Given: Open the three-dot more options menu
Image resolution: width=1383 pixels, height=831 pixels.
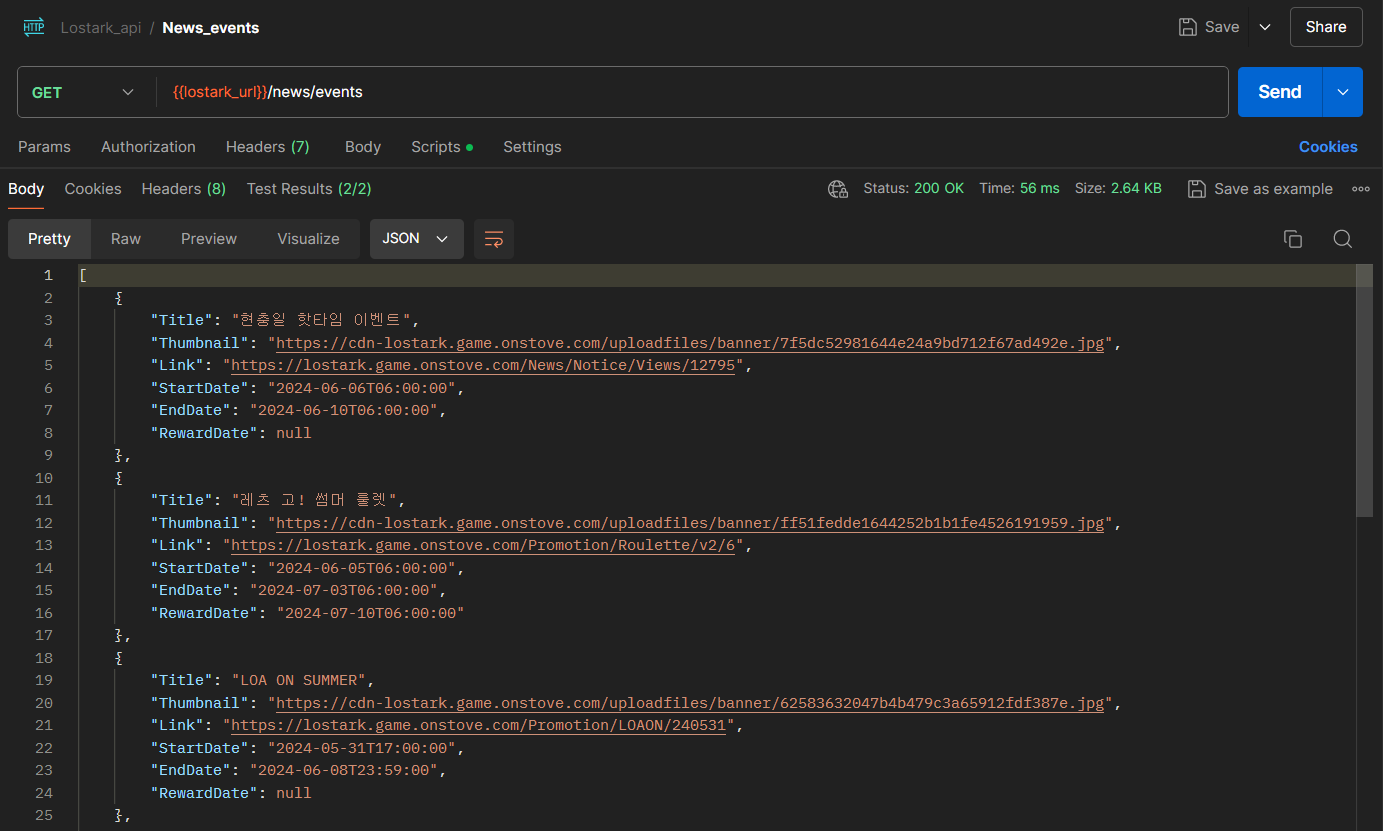Looking at the screenshot, I should pyautogui.click(x=1361, y=189).
